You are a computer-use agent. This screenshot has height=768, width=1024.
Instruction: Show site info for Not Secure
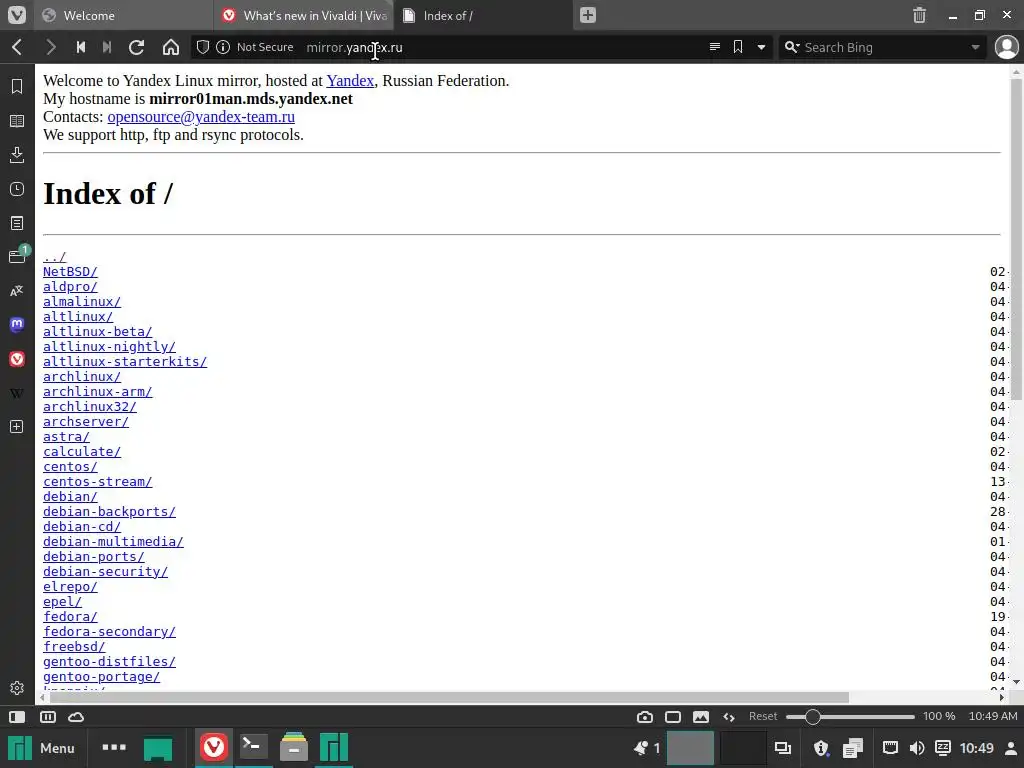pyautogui.click(x=223, y=47)
